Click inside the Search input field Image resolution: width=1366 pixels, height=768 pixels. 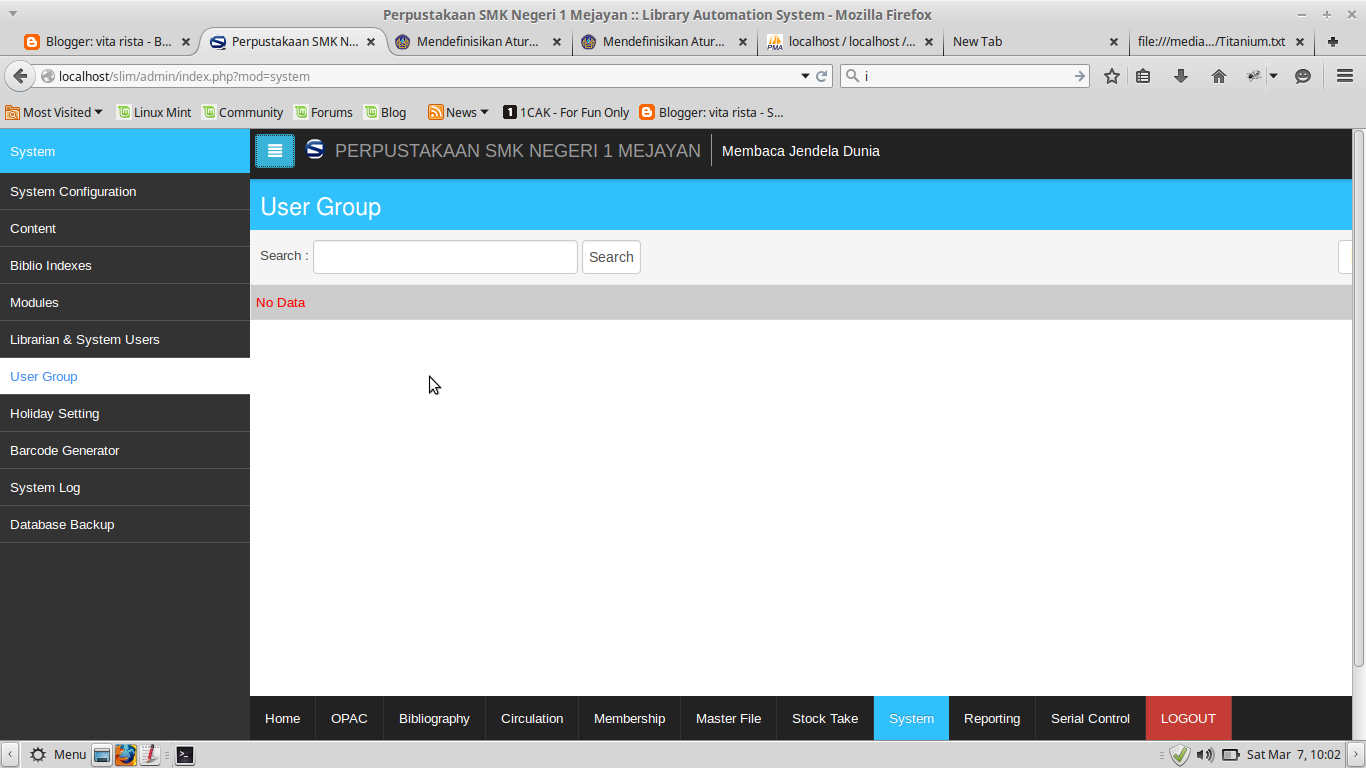444,257
